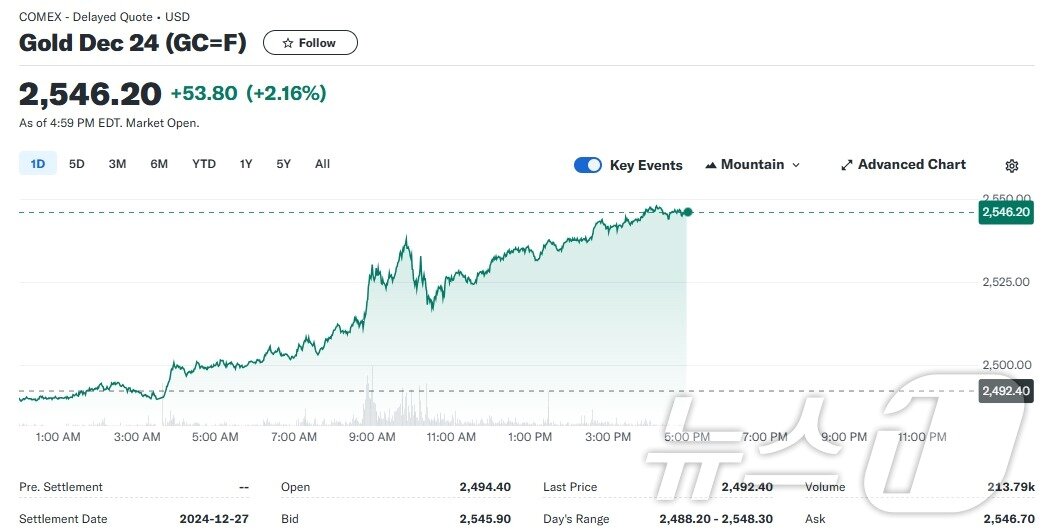Click the star icon on Follow
This screenshot has height=532, width=1044.
point(288,43)
